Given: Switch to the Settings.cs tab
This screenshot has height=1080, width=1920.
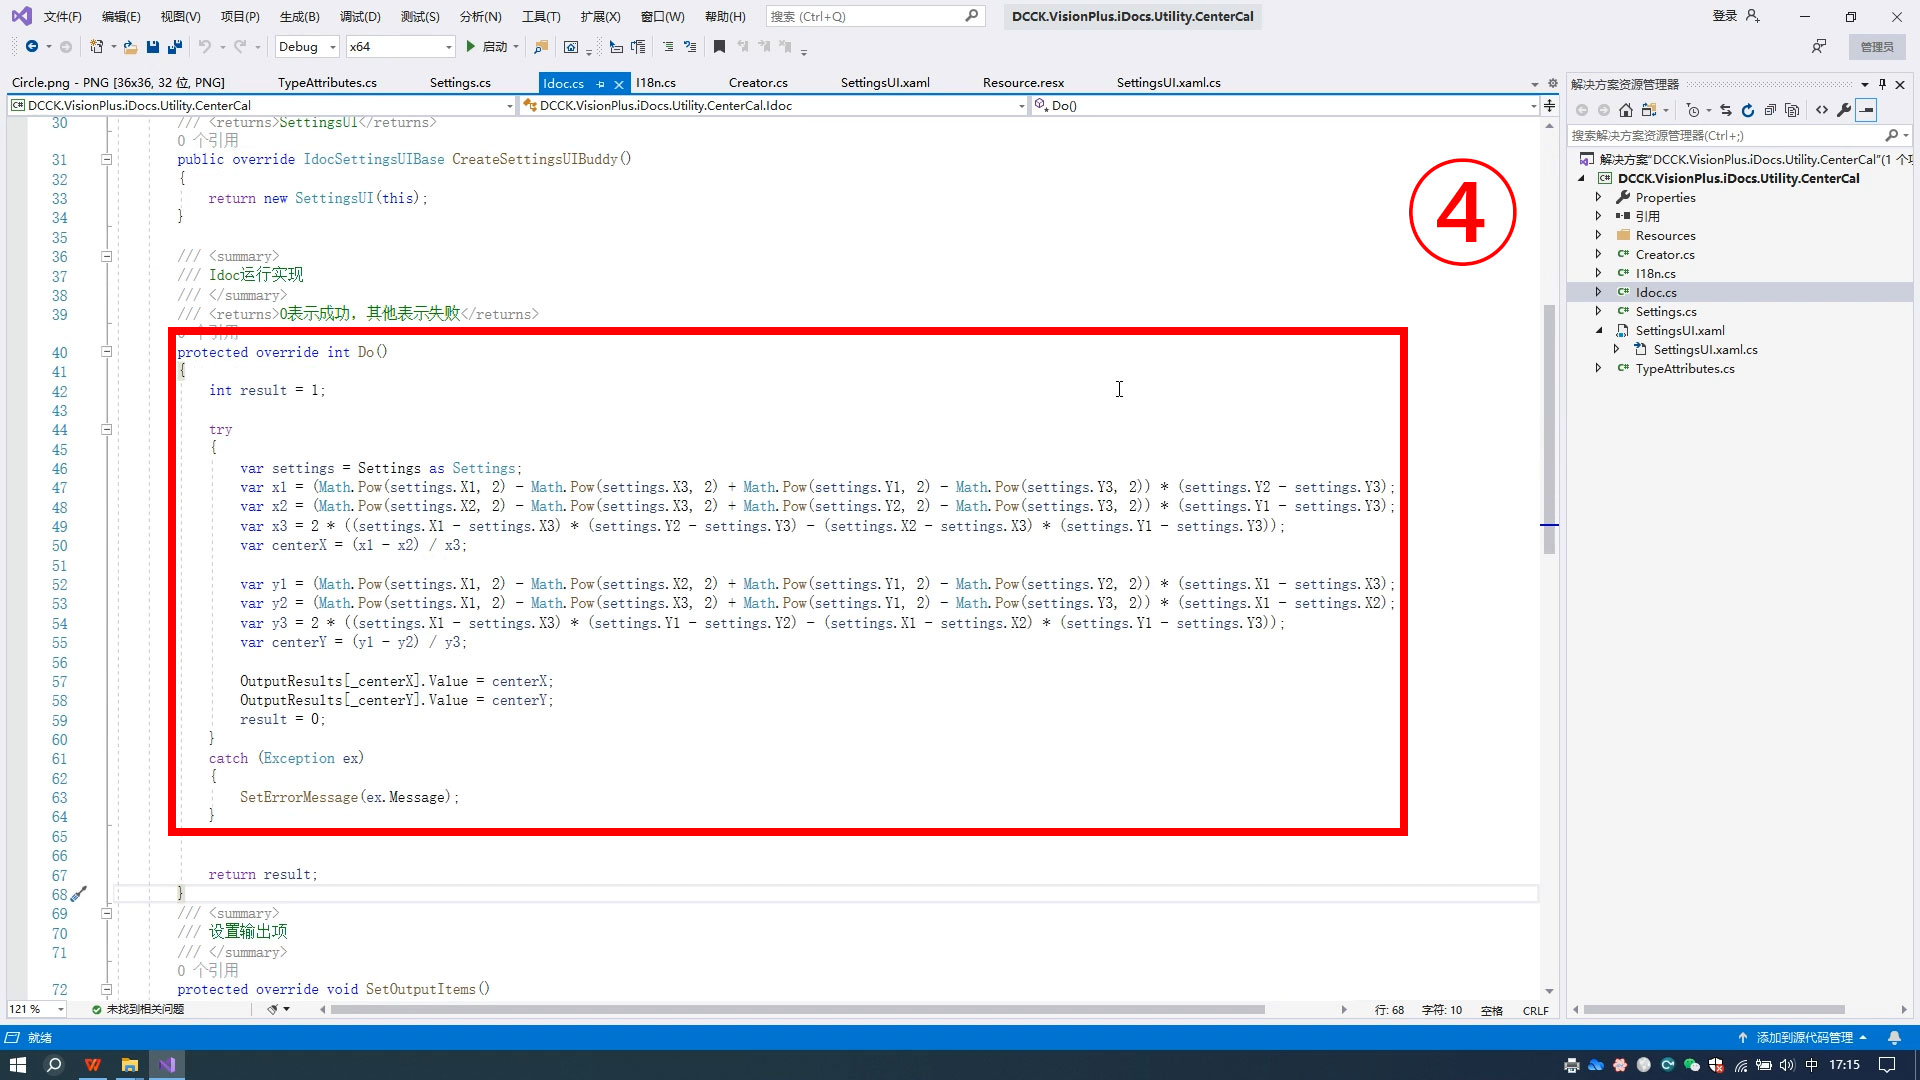Looking at the screenshot, I should point(460,83).
